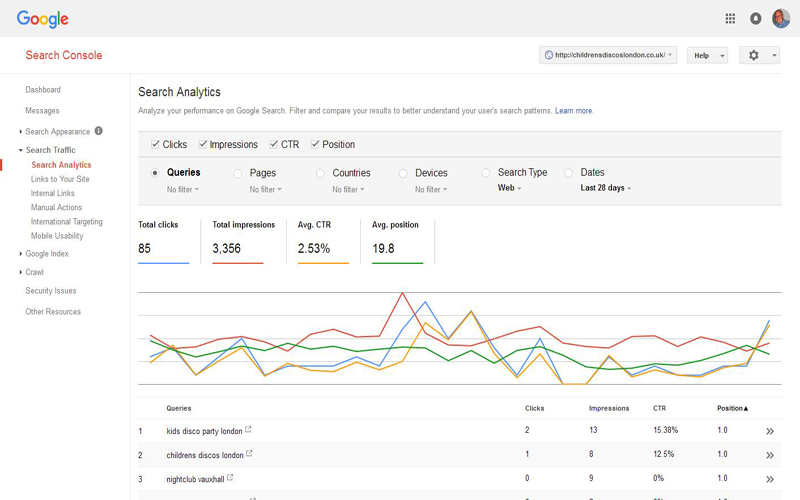This screenshot has width=800, height=500.
Task: Click Total impressions card with red line
Action: click(x=243, y=242)
